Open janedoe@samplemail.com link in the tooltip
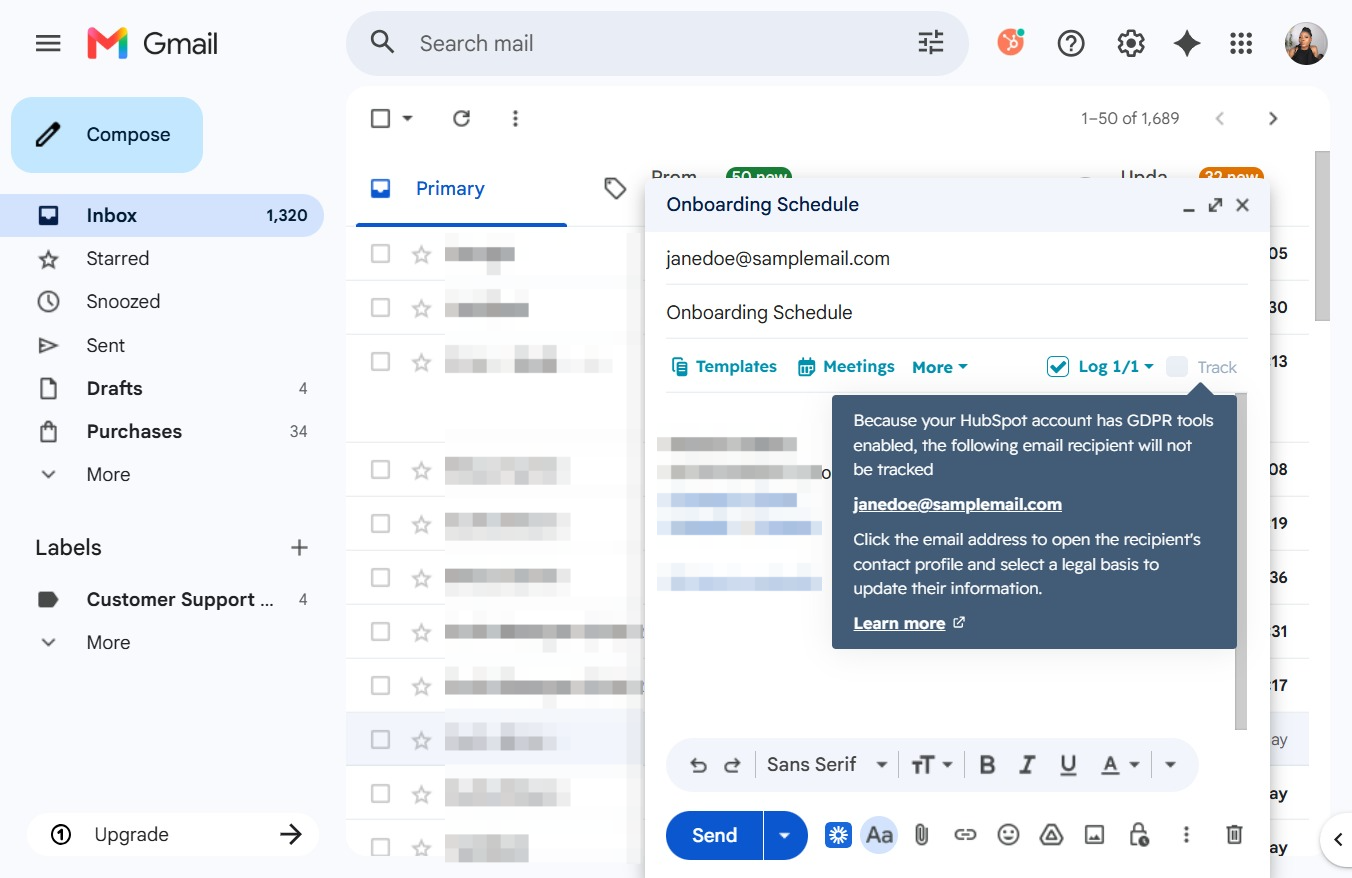The image size is (1352, 878). pyautogui.click(x=957, y=505)
